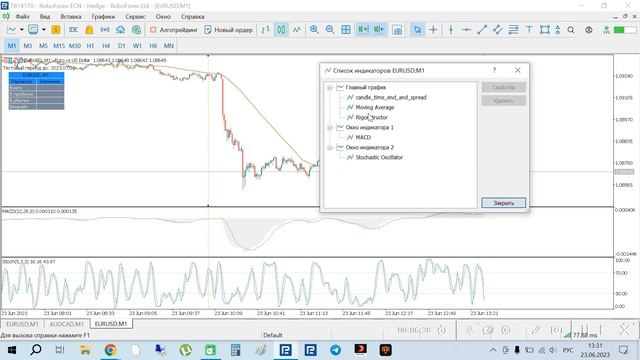
Task: Select the H1 timeframe
Action: point(90,46)
